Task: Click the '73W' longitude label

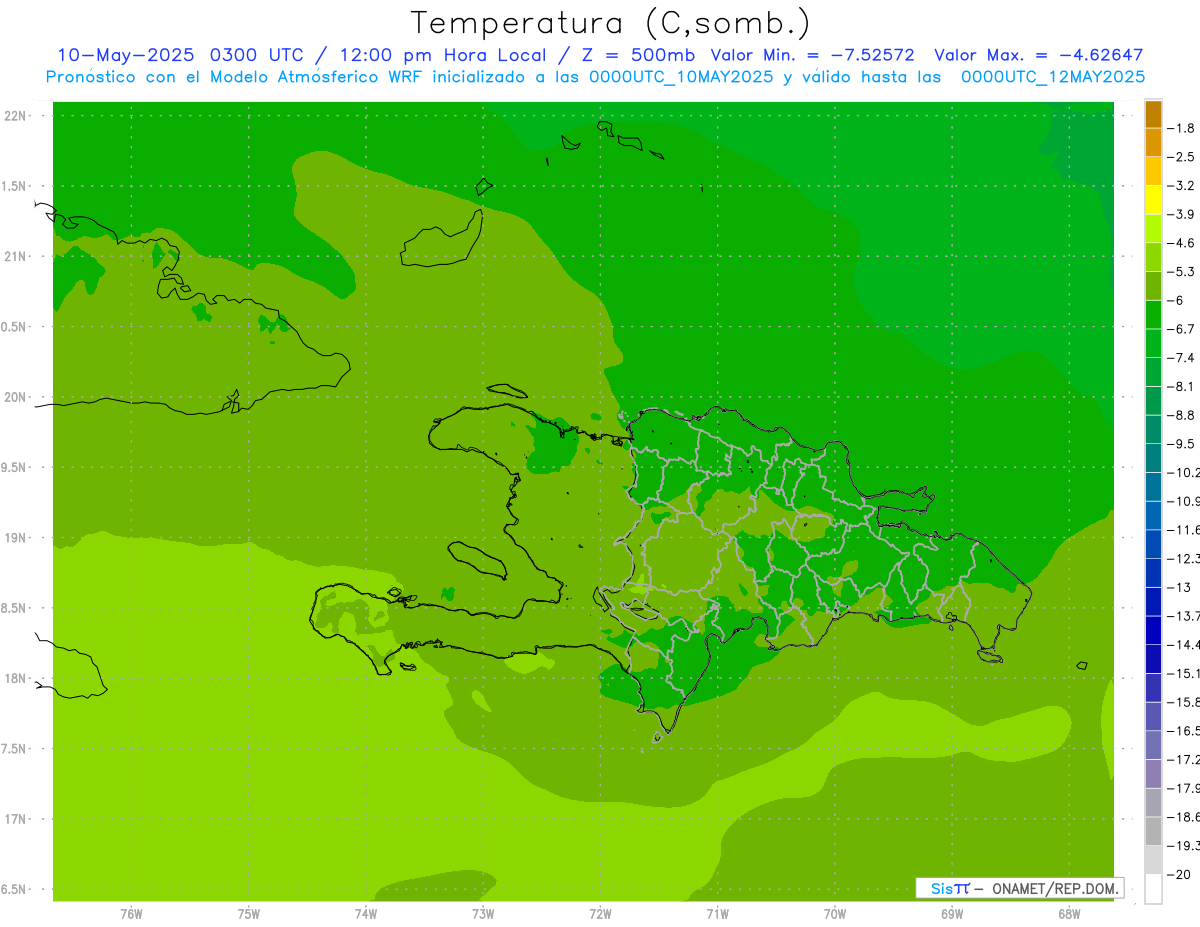Action: tap(483, 913)
